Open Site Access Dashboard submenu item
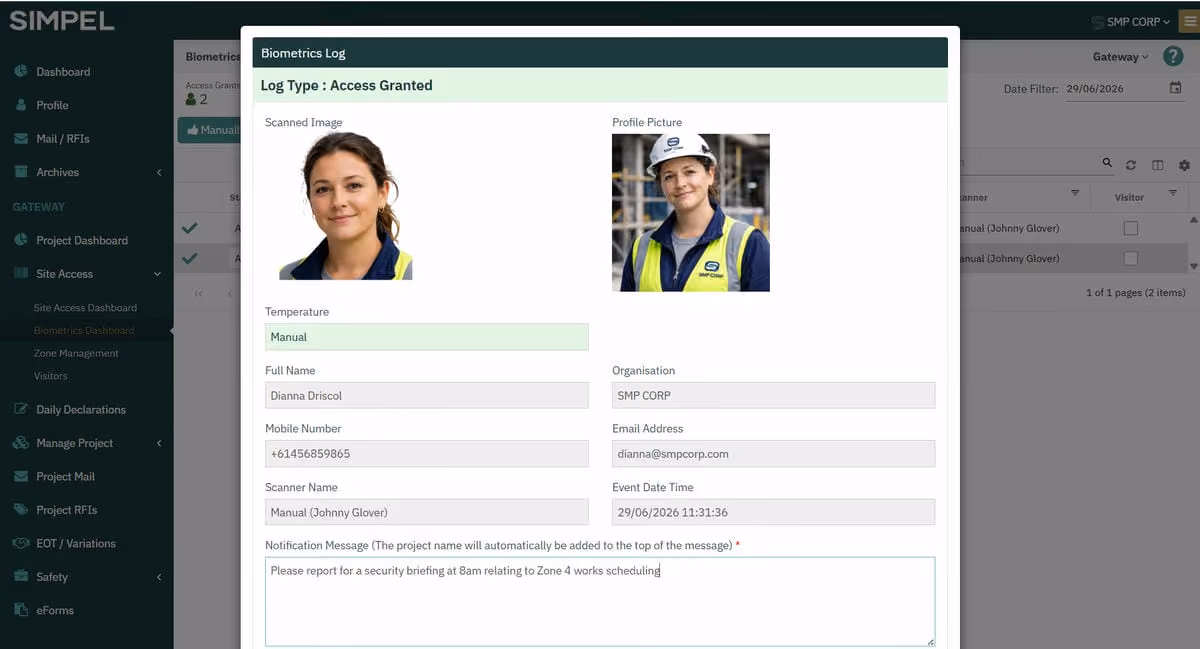This screenshot has height=649, width=1200. [x=85, y=308]
